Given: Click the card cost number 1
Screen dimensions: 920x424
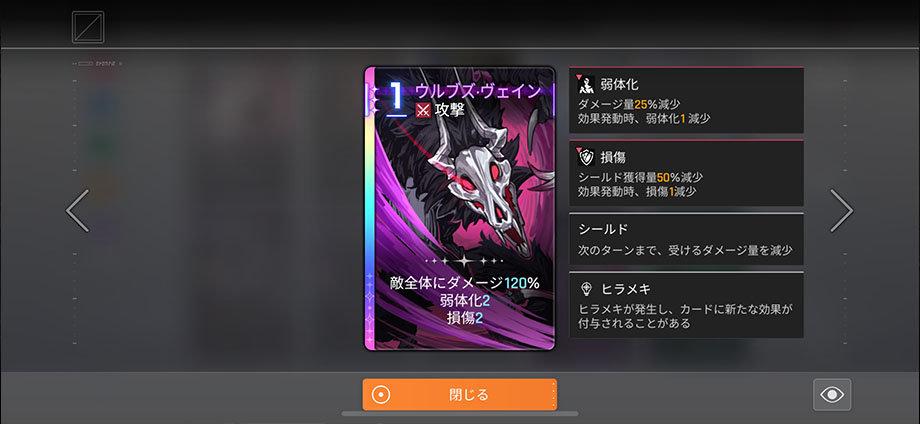Looking at the screenshot, I should 397,97.
